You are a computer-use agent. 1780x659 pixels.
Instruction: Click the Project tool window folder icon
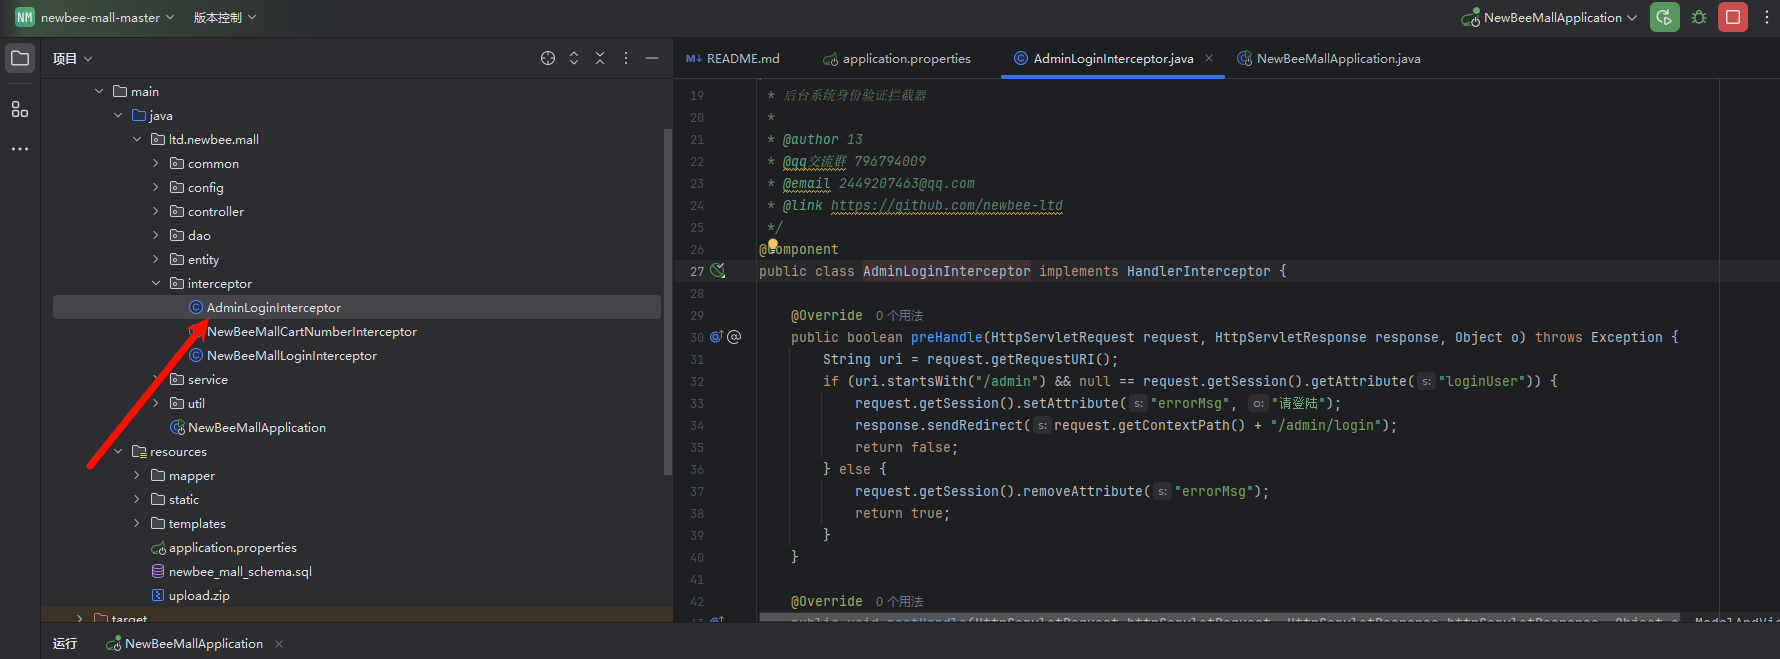(20, 59)
